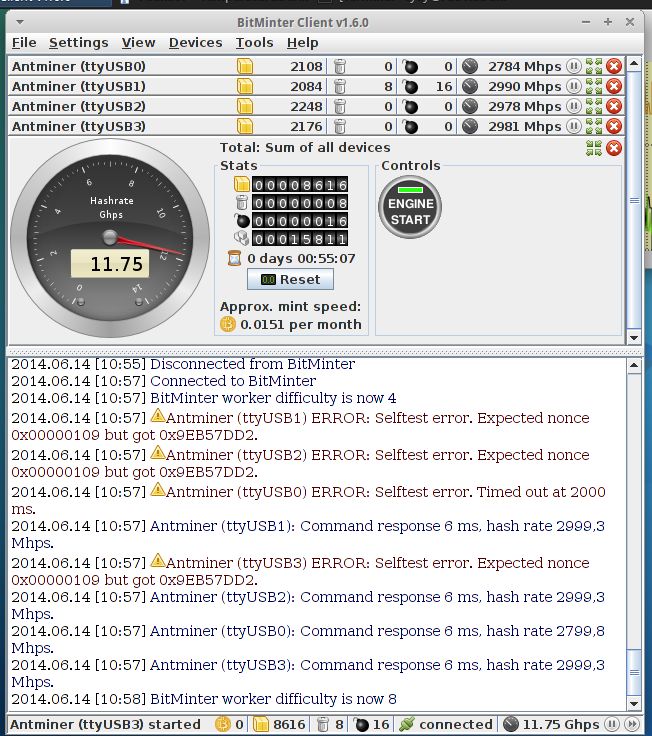Viewport: 652px width, 736px height.
Task: Click the status bar hashrate gauge icon
Action: pos(511,724)
